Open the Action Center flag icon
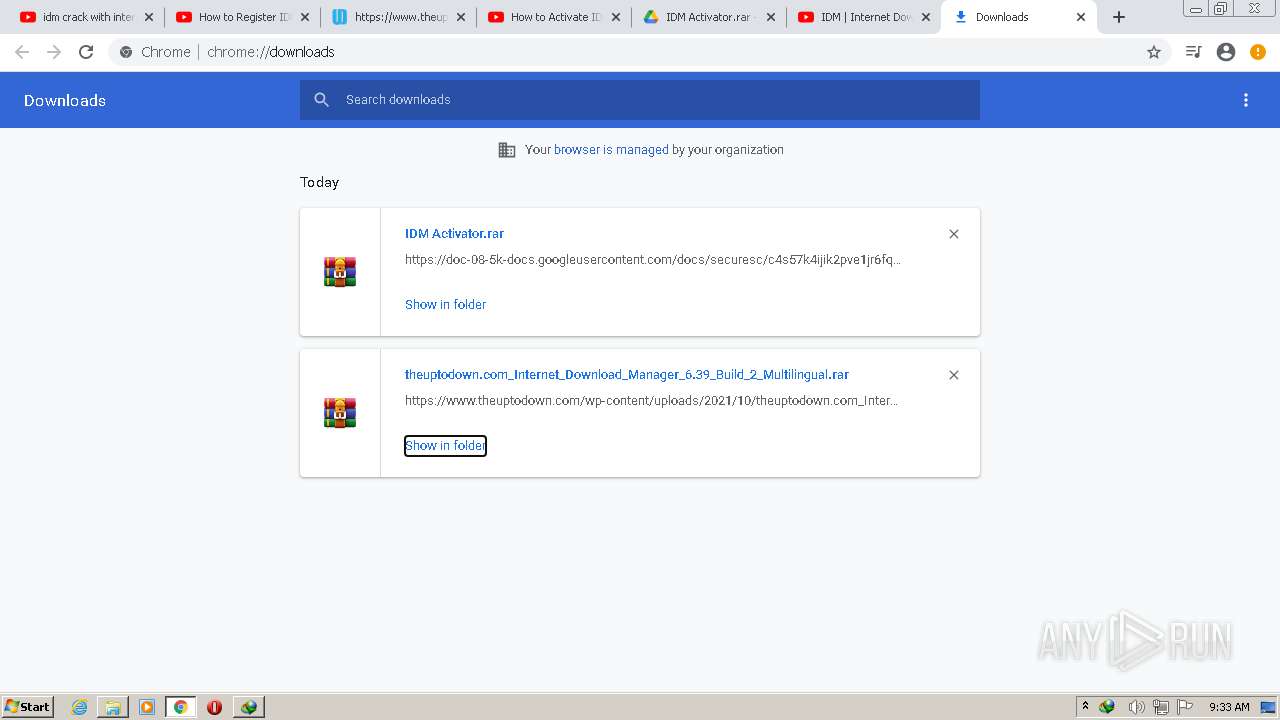Screen dimensions: 1280x720 coord(1185,707)
